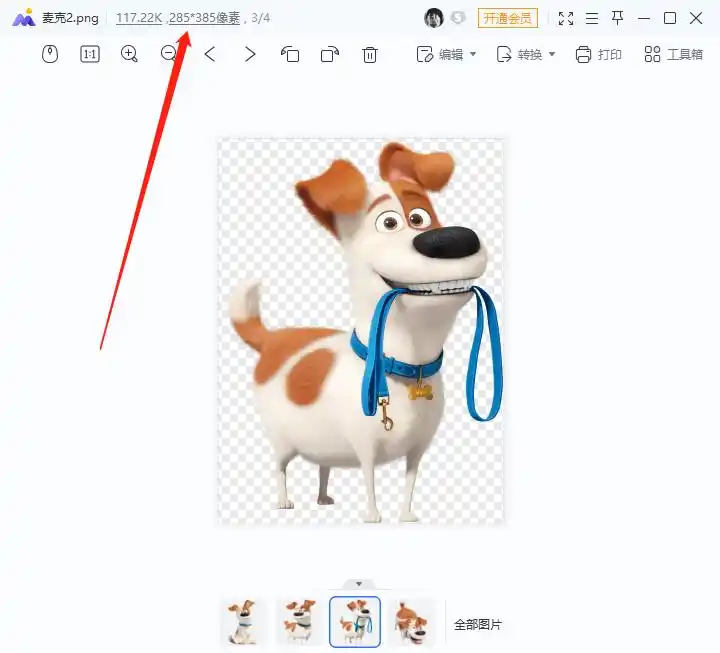The width and height of the screenshot is (720, 653).
Task: Enter fullscreen view mode
Action: 566,18
